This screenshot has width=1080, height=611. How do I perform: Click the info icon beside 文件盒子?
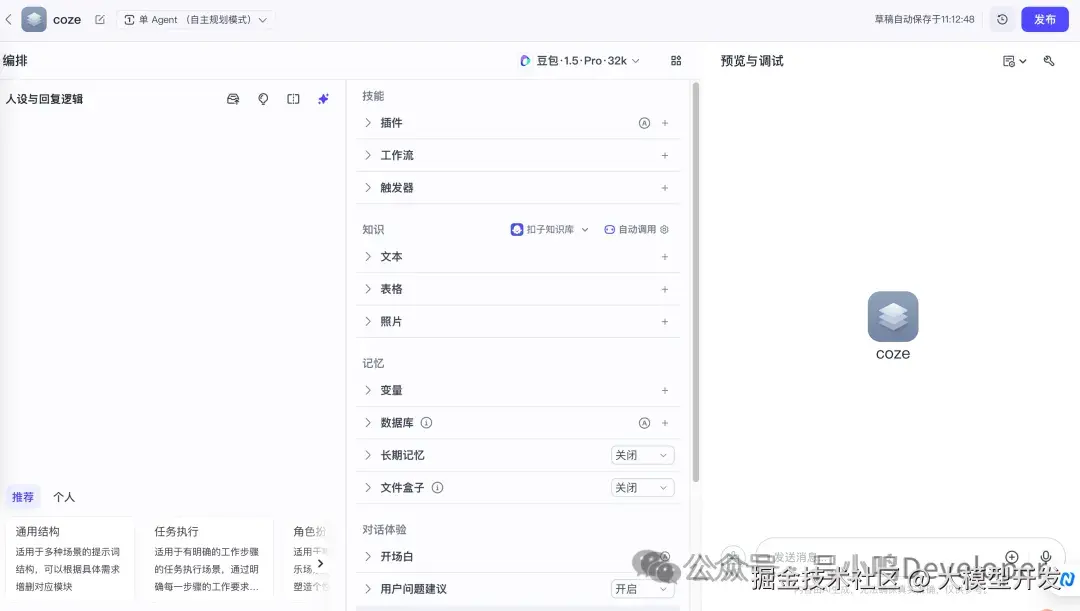coord(437,488)
